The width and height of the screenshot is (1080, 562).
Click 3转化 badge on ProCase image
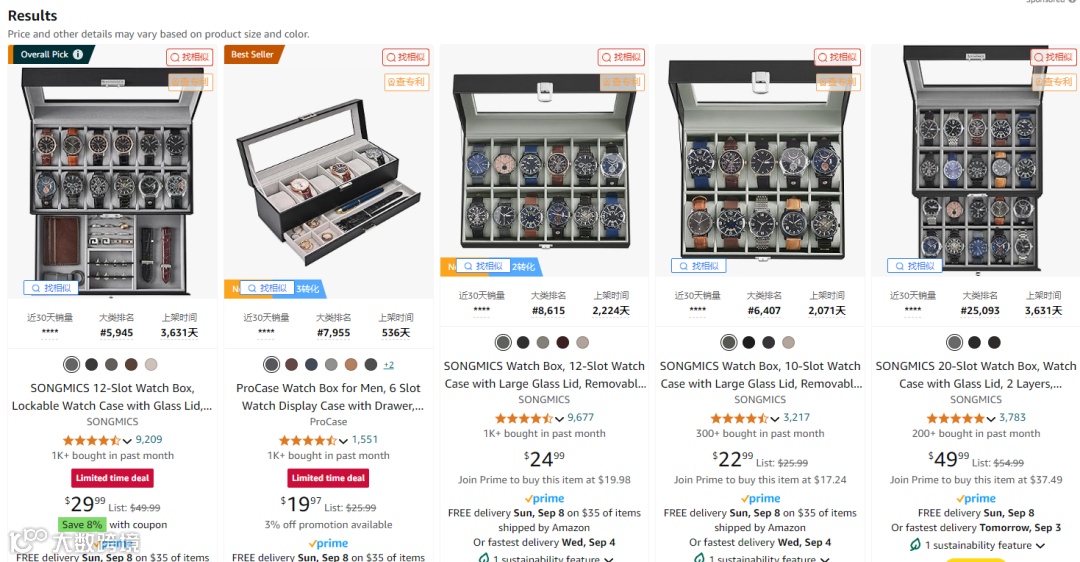308,289
